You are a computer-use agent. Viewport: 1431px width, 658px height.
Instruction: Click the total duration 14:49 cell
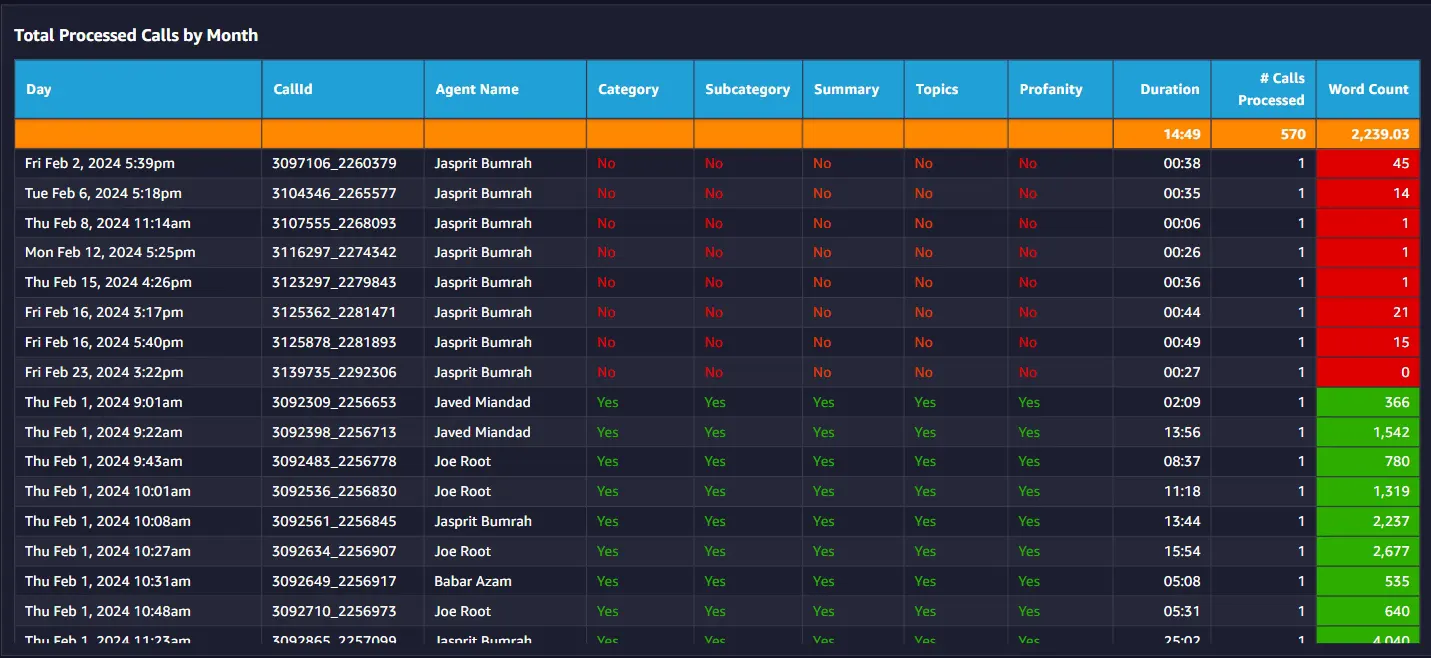click(x=1162, y=134)
